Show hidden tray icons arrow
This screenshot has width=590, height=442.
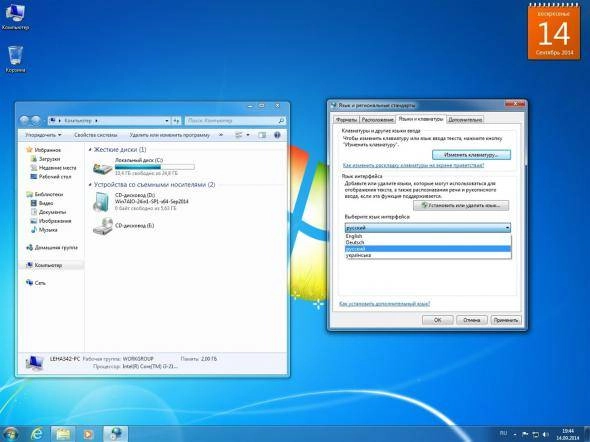pos(515,434)
